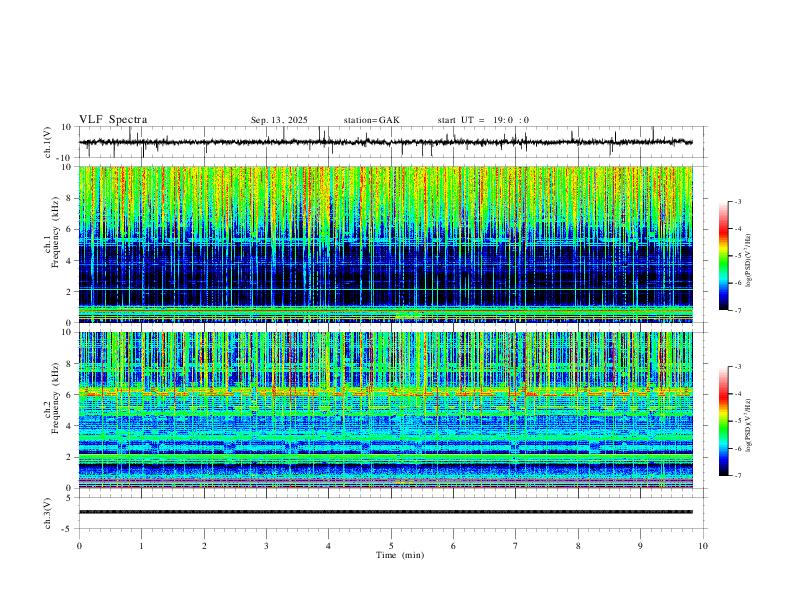This screenshot has width=792, height=612.
Task: Click the '-3' value on ch.1 colorbar
Action: tap(737, 201)
